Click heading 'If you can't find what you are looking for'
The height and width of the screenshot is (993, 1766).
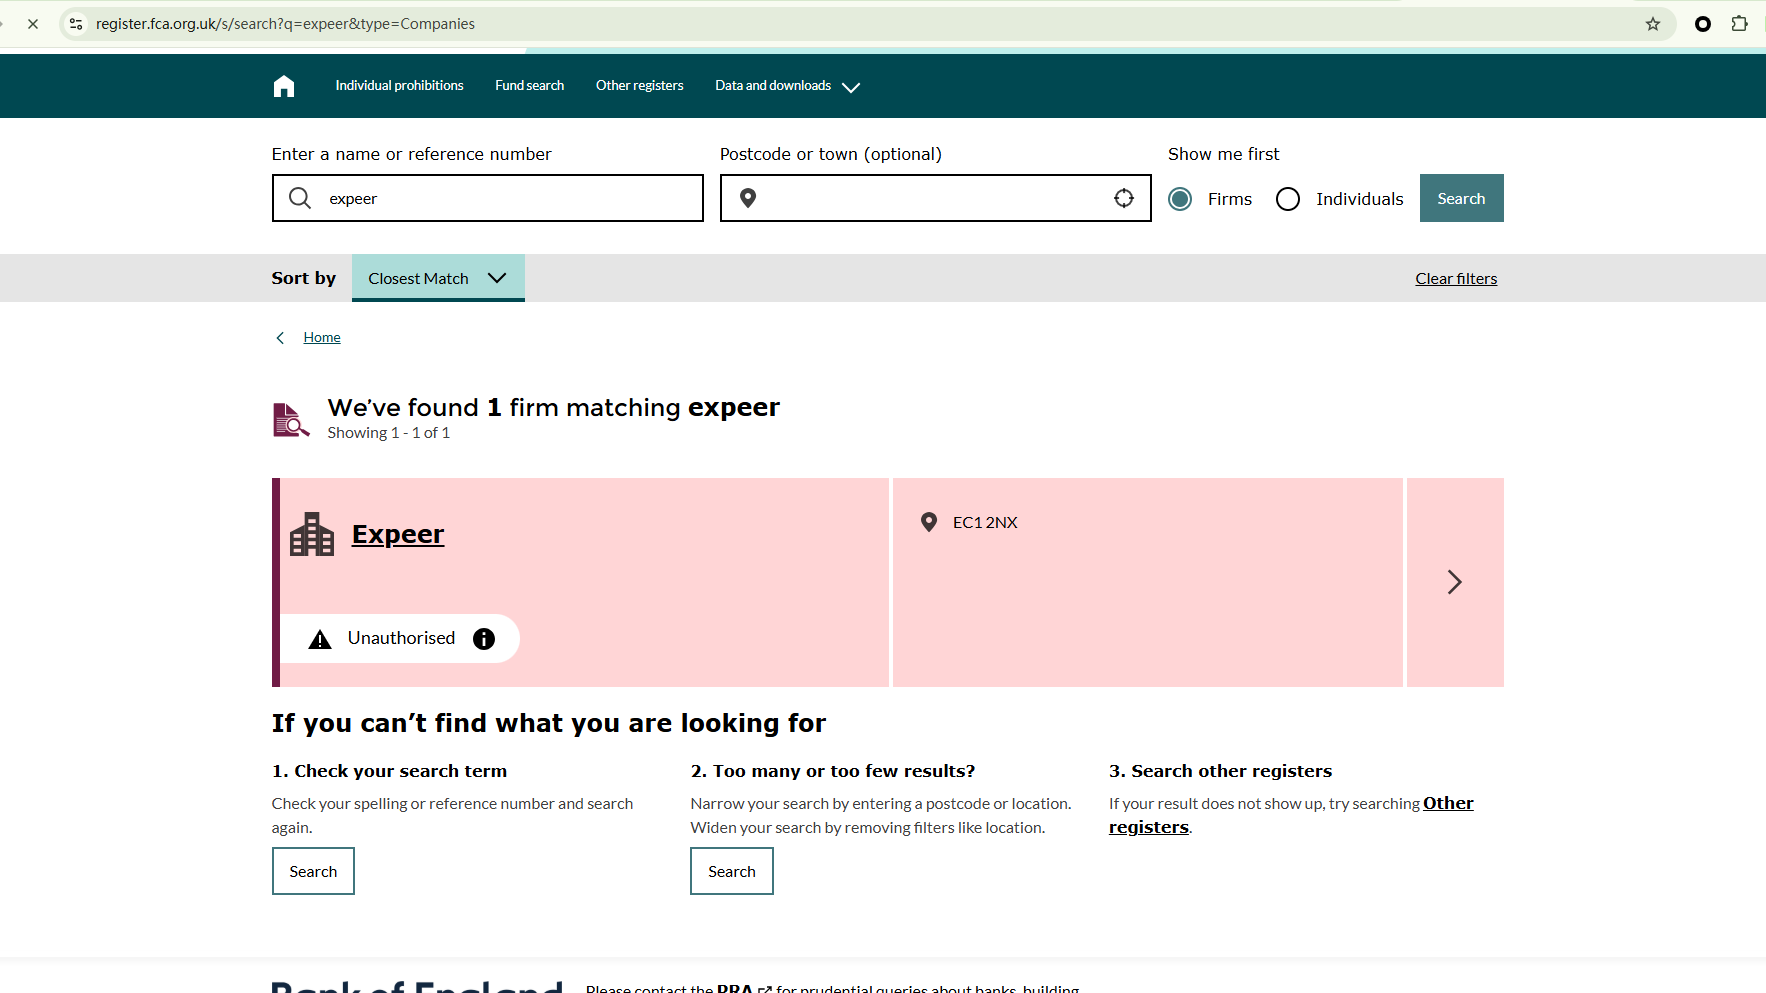[549, 723]
